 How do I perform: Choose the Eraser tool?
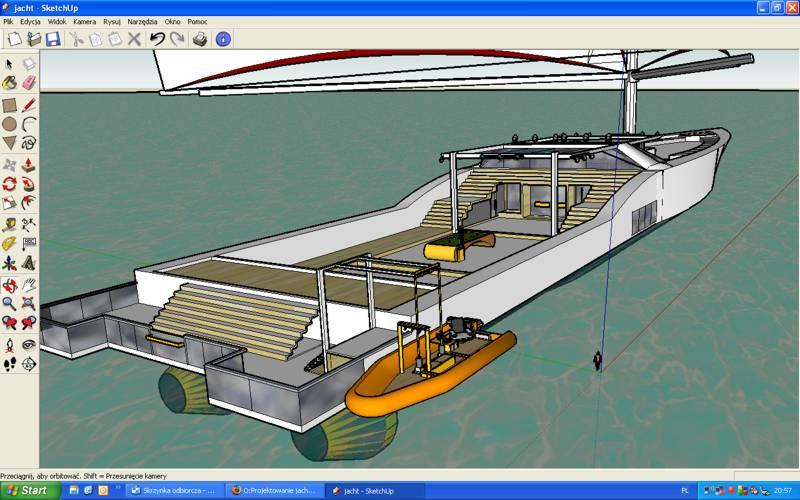pyautogui.click(x=28, y=83)
